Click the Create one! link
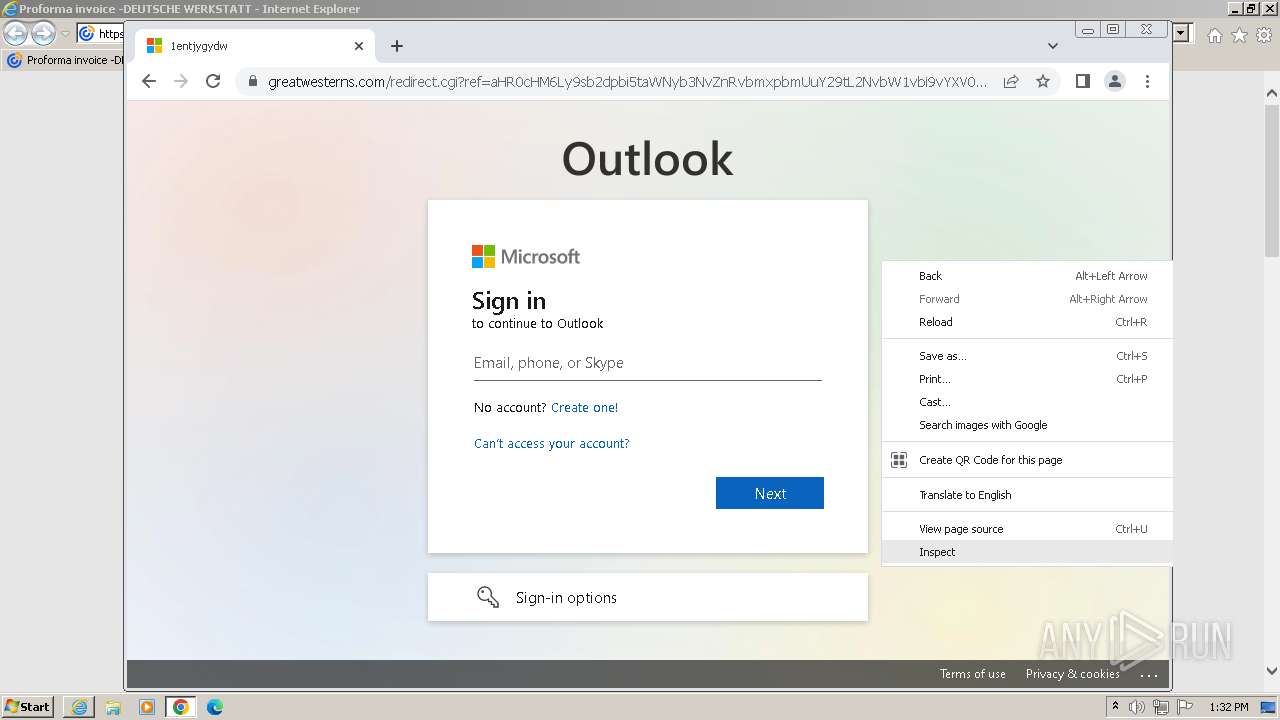Screen dimensions: 1280x720 click(x=584, y=407)
